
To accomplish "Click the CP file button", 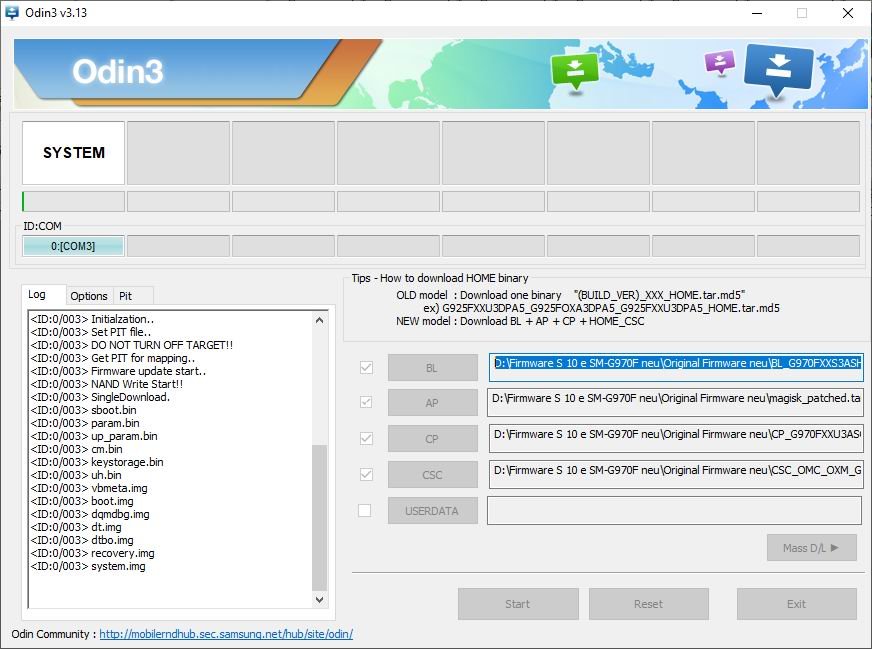I will (x=433, y=439).
